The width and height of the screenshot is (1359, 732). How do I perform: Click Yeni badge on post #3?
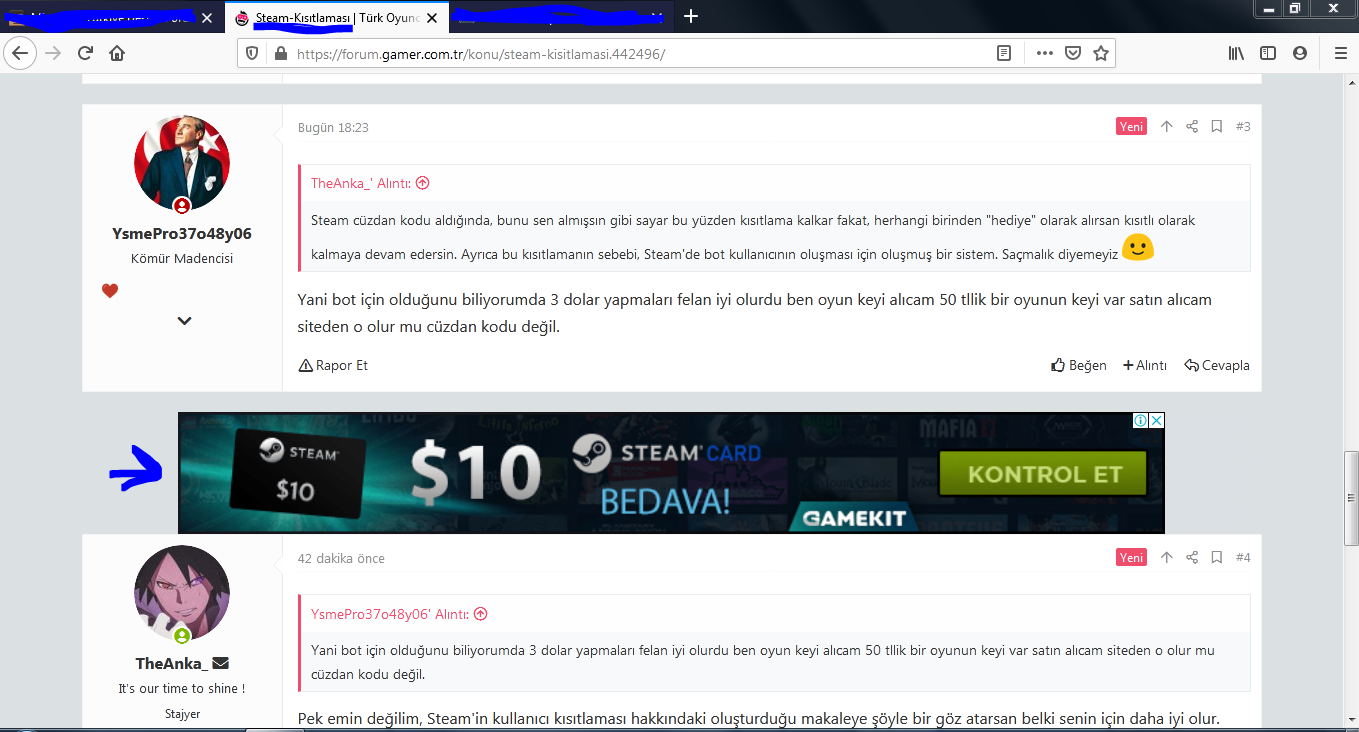tap(1131, 127)
